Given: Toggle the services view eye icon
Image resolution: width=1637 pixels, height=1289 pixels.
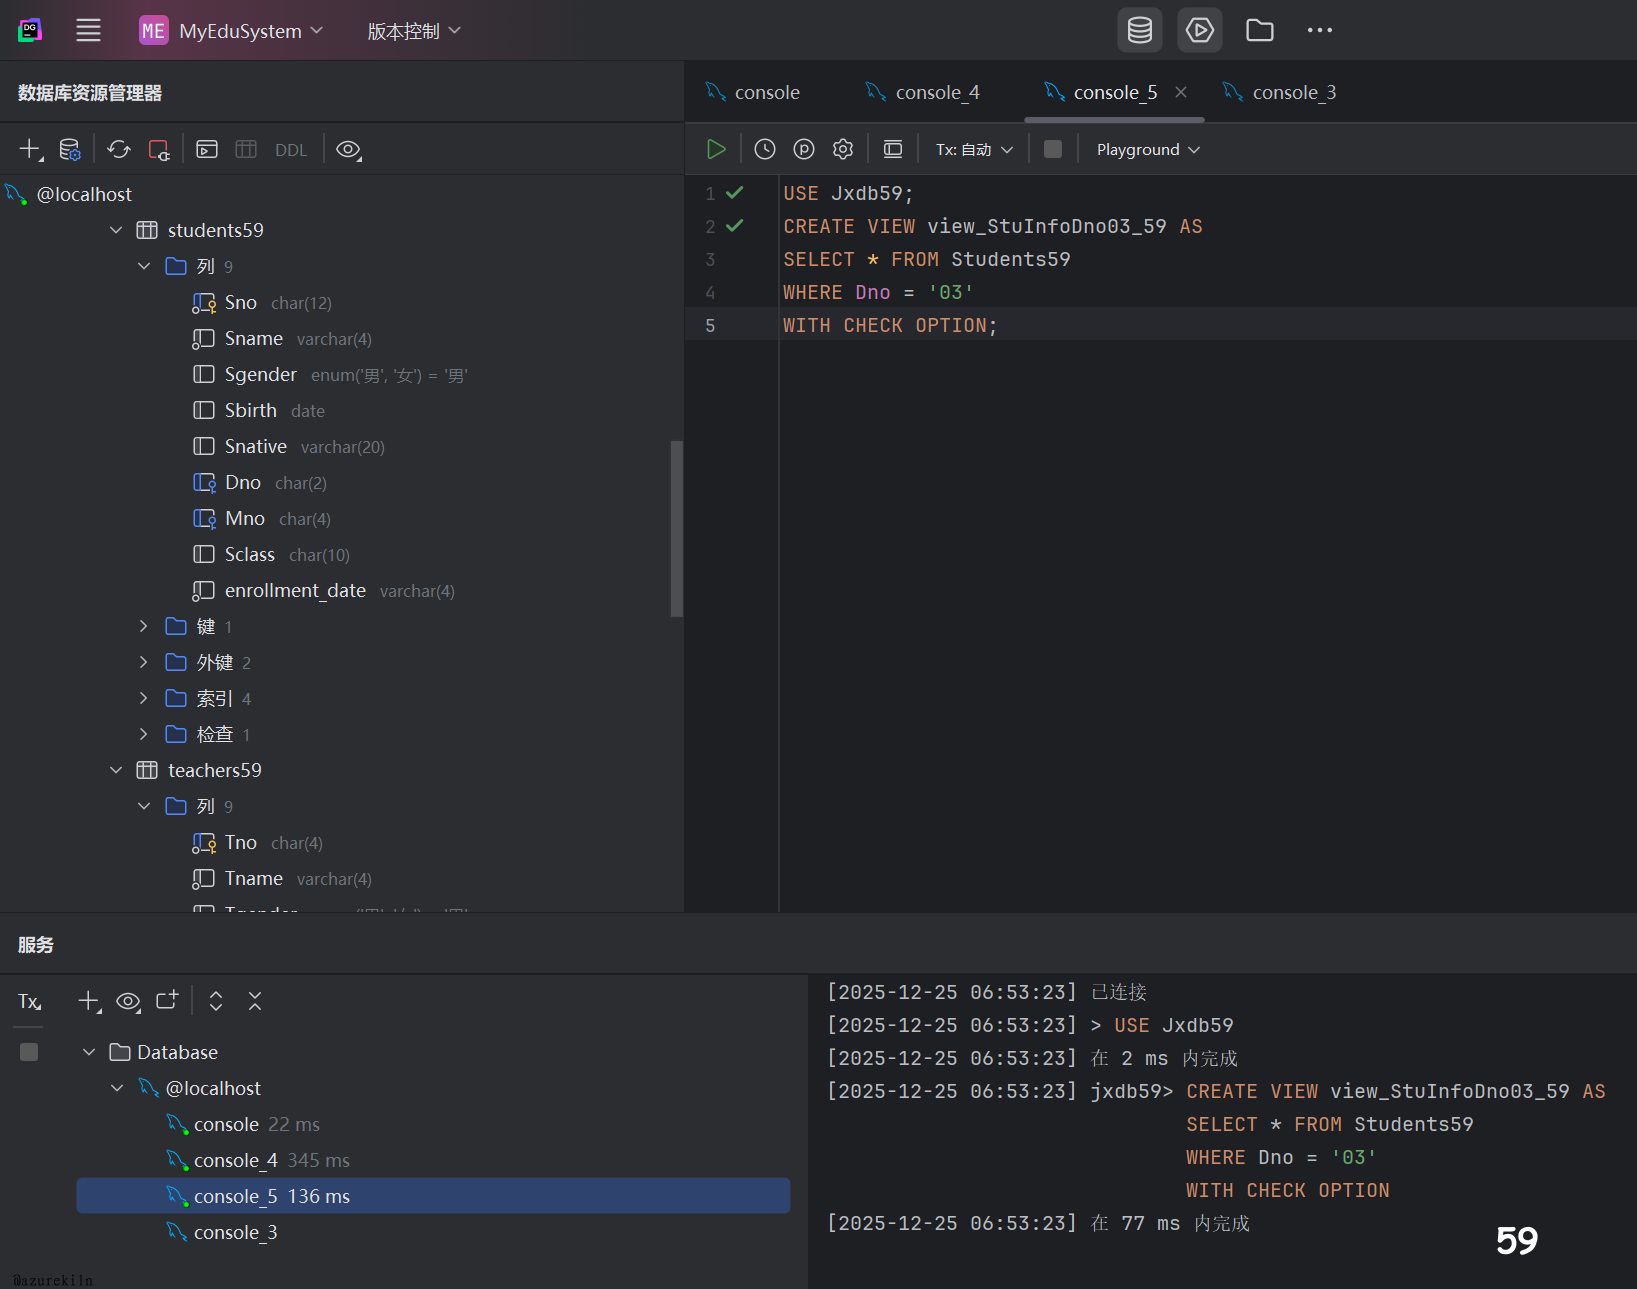Looking at the screenshot, I should 128,1001.
